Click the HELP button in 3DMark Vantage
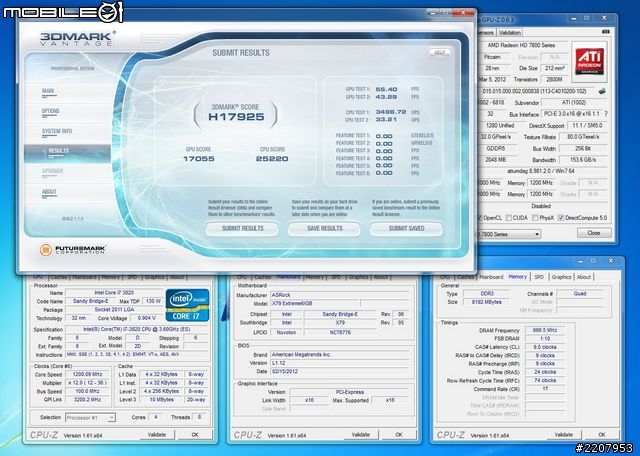The width and height of the screenshot is (640, 456). (440, 52)
